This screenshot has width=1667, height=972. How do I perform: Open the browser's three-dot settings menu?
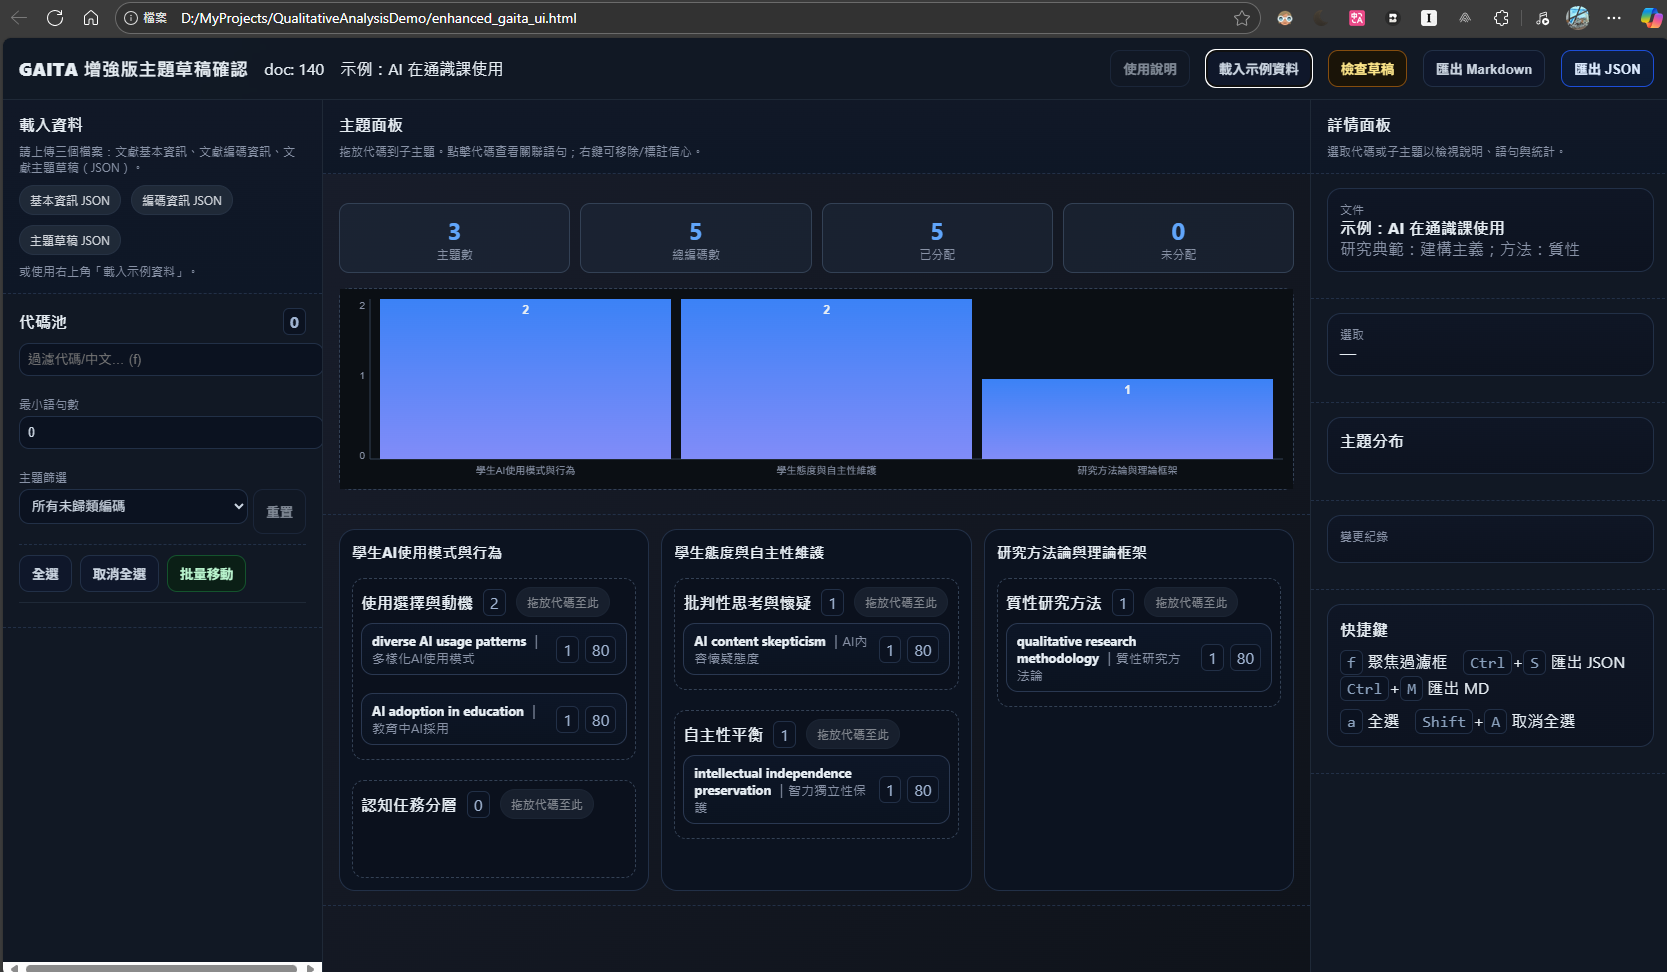(x=1614, y=18)
